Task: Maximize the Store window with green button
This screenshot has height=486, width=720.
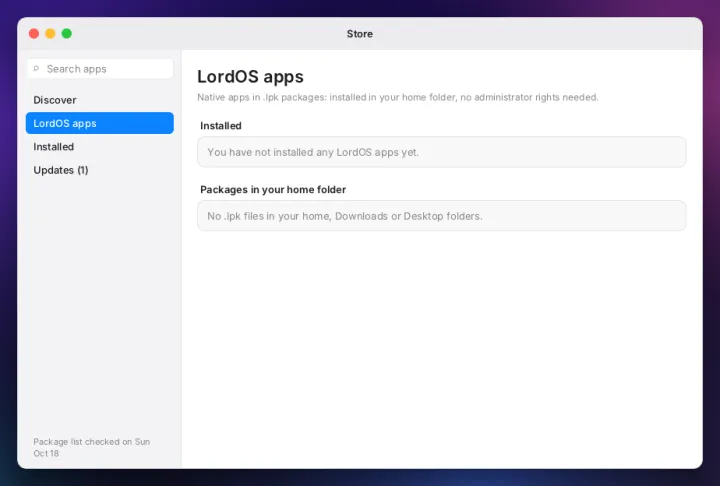Action: (x=67, y=34)
